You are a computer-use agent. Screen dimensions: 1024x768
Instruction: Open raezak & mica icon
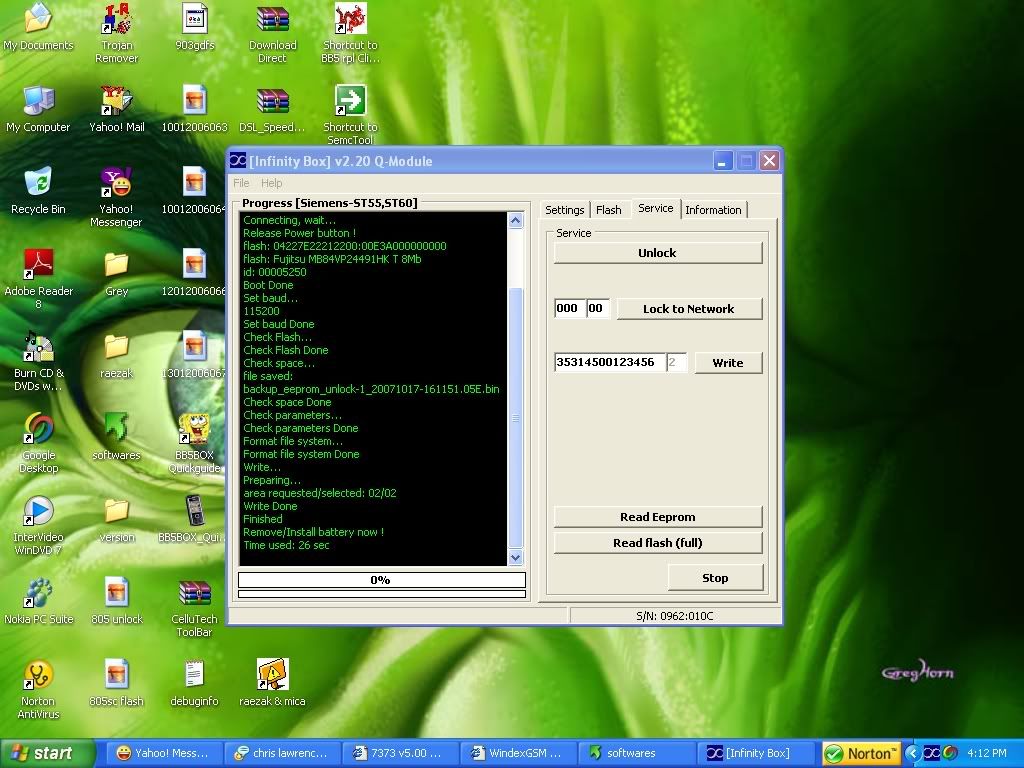coord(272,683)
